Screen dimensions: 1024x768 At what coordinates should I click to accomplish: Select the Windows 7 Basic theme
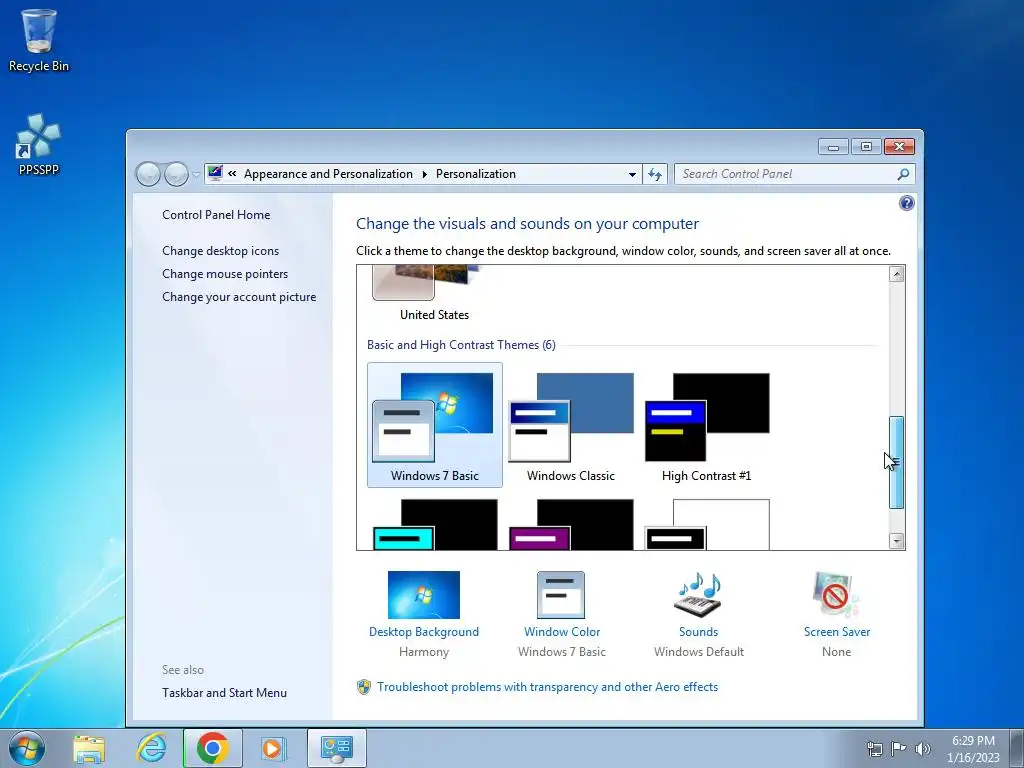pos(435,425)
